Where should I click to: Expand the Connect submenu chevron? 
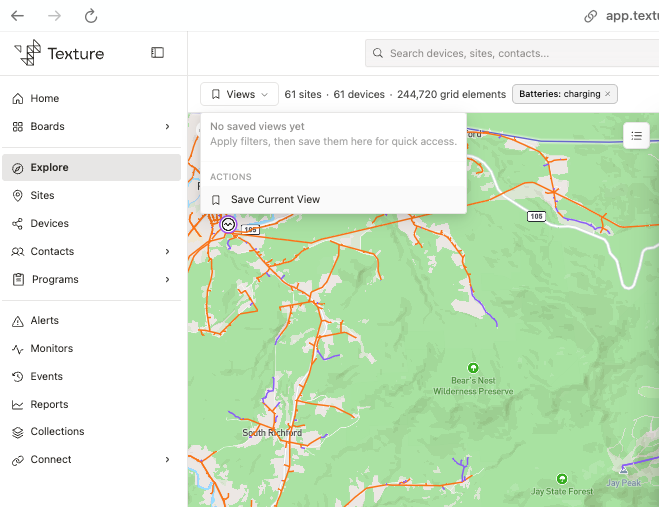(x=167, y=459)
